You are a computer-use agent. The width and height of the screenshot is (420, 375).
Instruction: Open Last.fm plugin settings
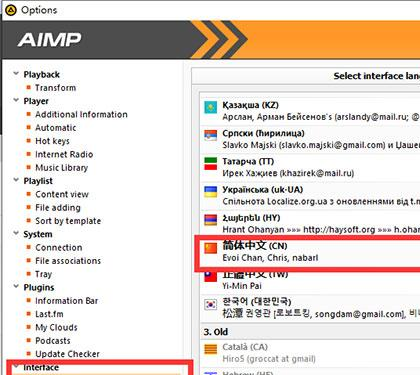pos(49,314)
